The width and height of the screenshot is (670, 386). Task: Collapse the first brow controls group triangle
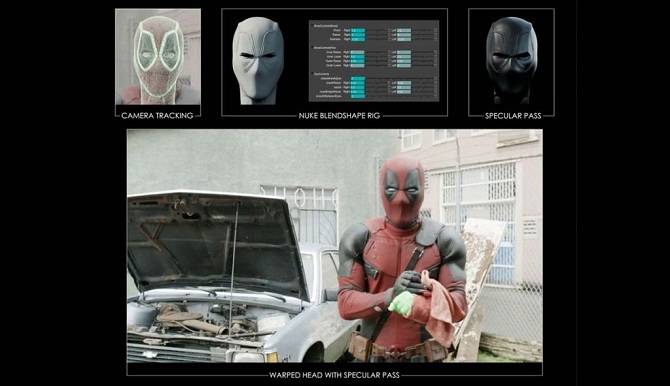pos(312,25)
